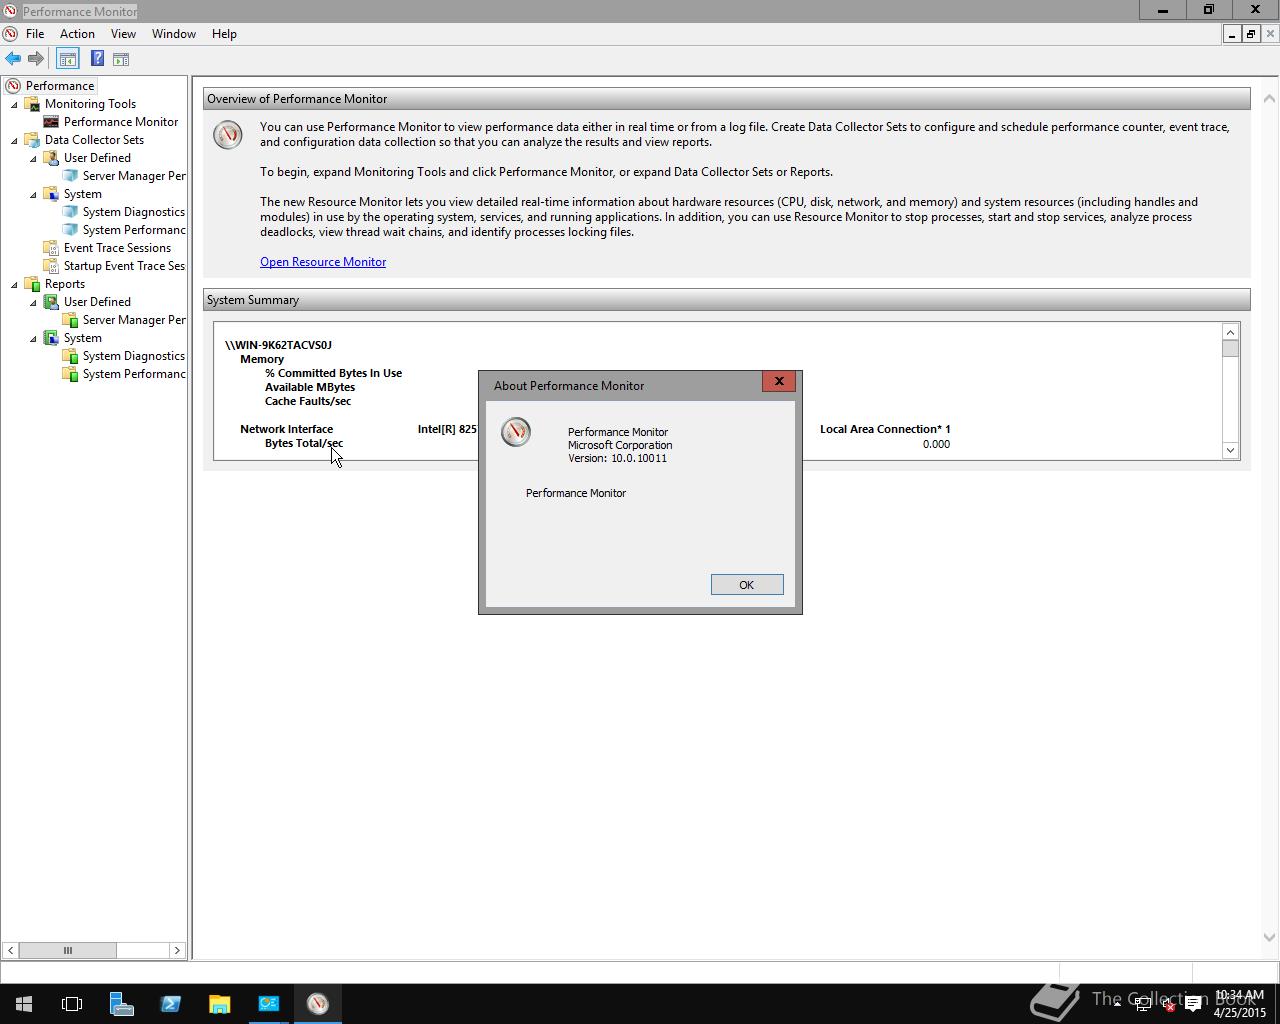Click Open Resource Monitor link
1280x1024 pixels.
coord(323,262)
